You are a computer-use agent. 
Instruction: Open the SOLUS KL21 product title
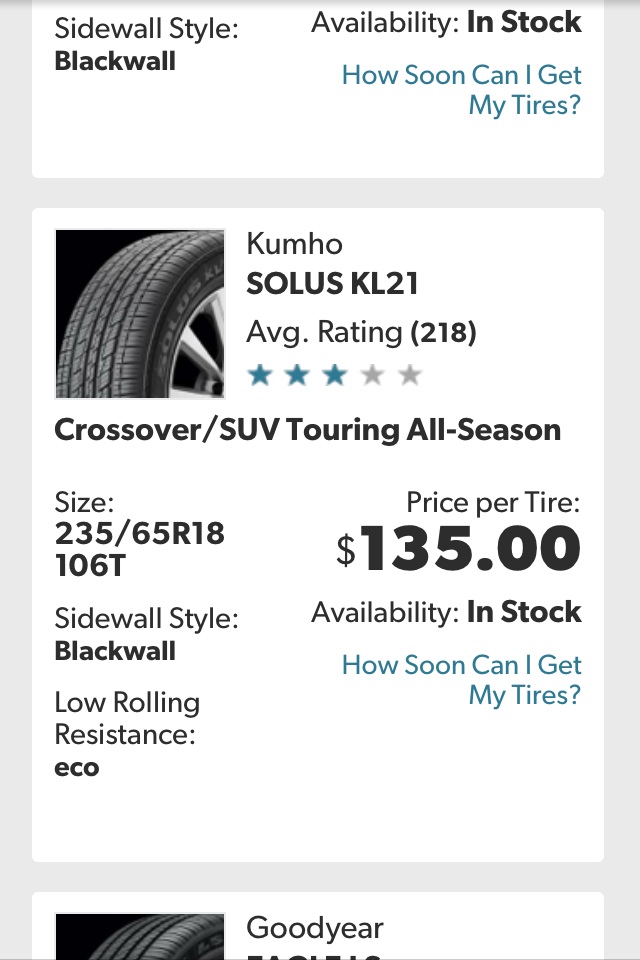[333, 284]
